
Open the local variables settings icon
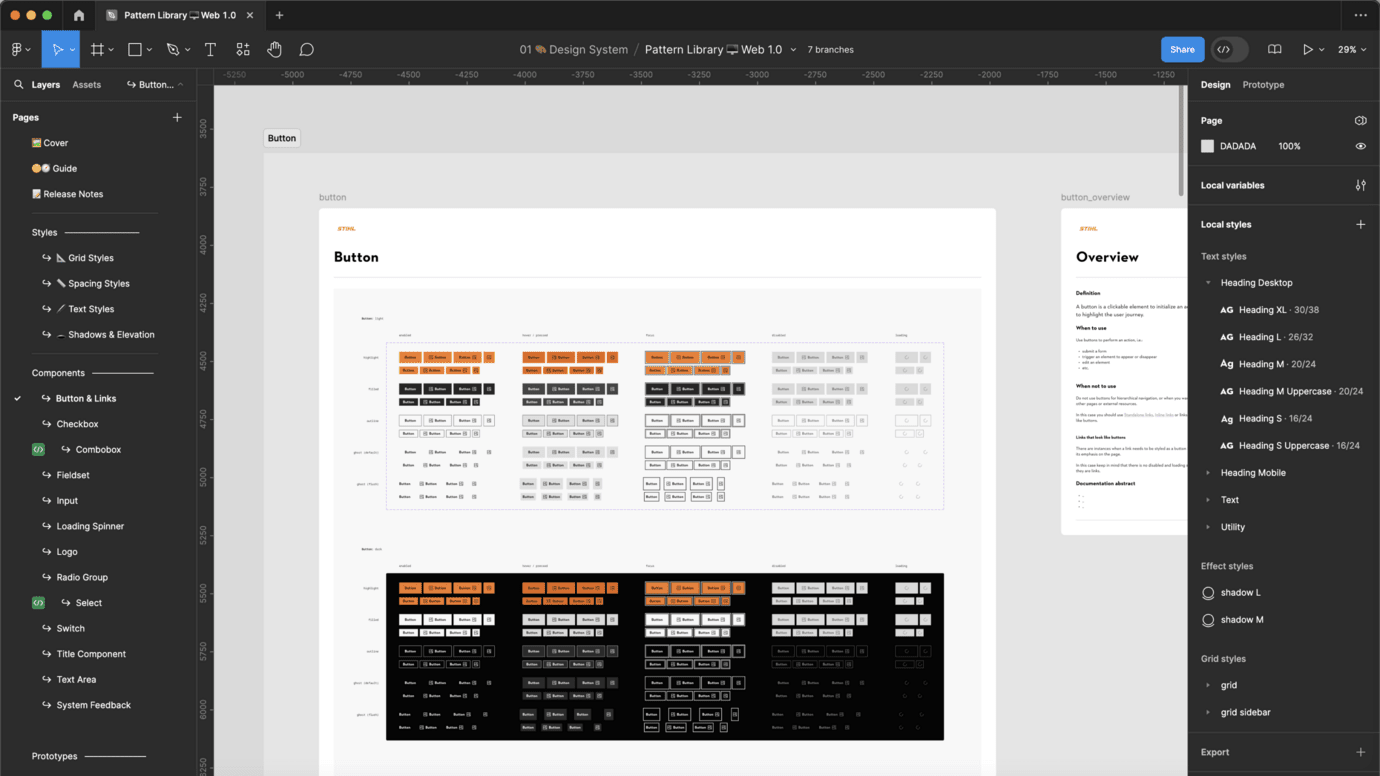point(1360,185)
